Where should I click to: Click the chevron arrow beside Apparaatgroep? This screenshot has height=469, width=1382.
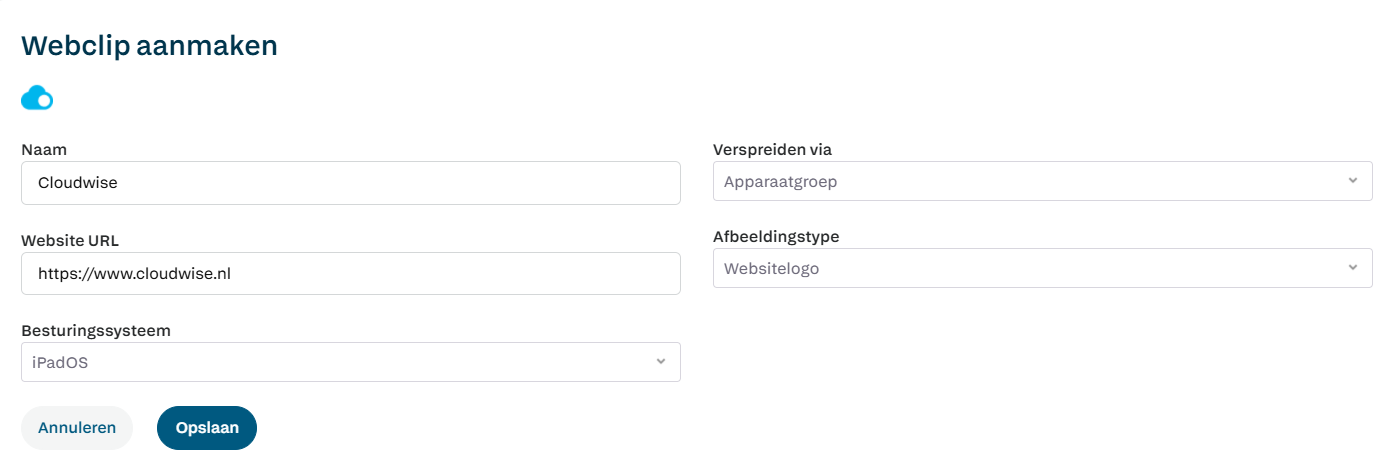pos(1352,181)
